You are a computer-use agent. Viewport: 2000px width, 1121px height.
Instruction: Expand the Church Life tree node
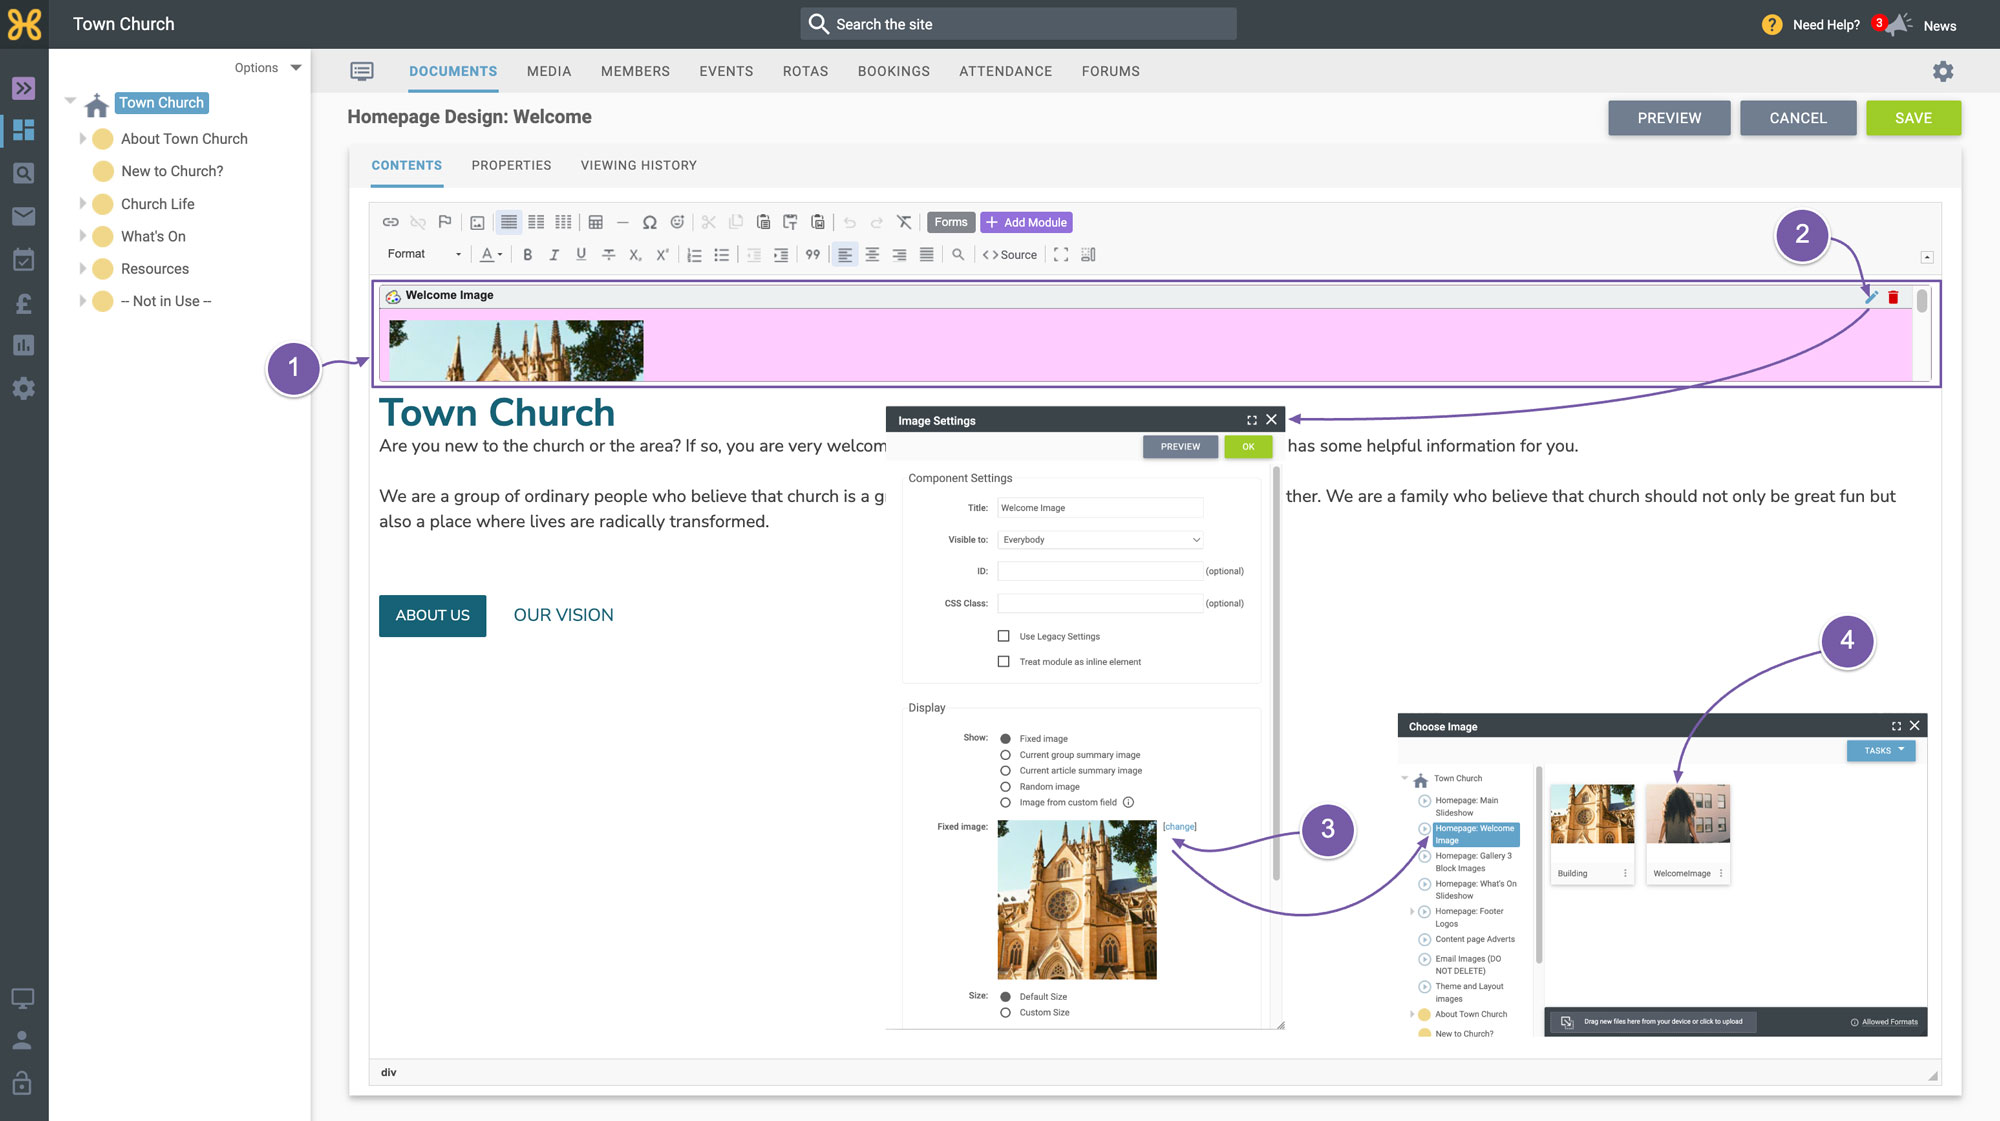tap(82, 204)
